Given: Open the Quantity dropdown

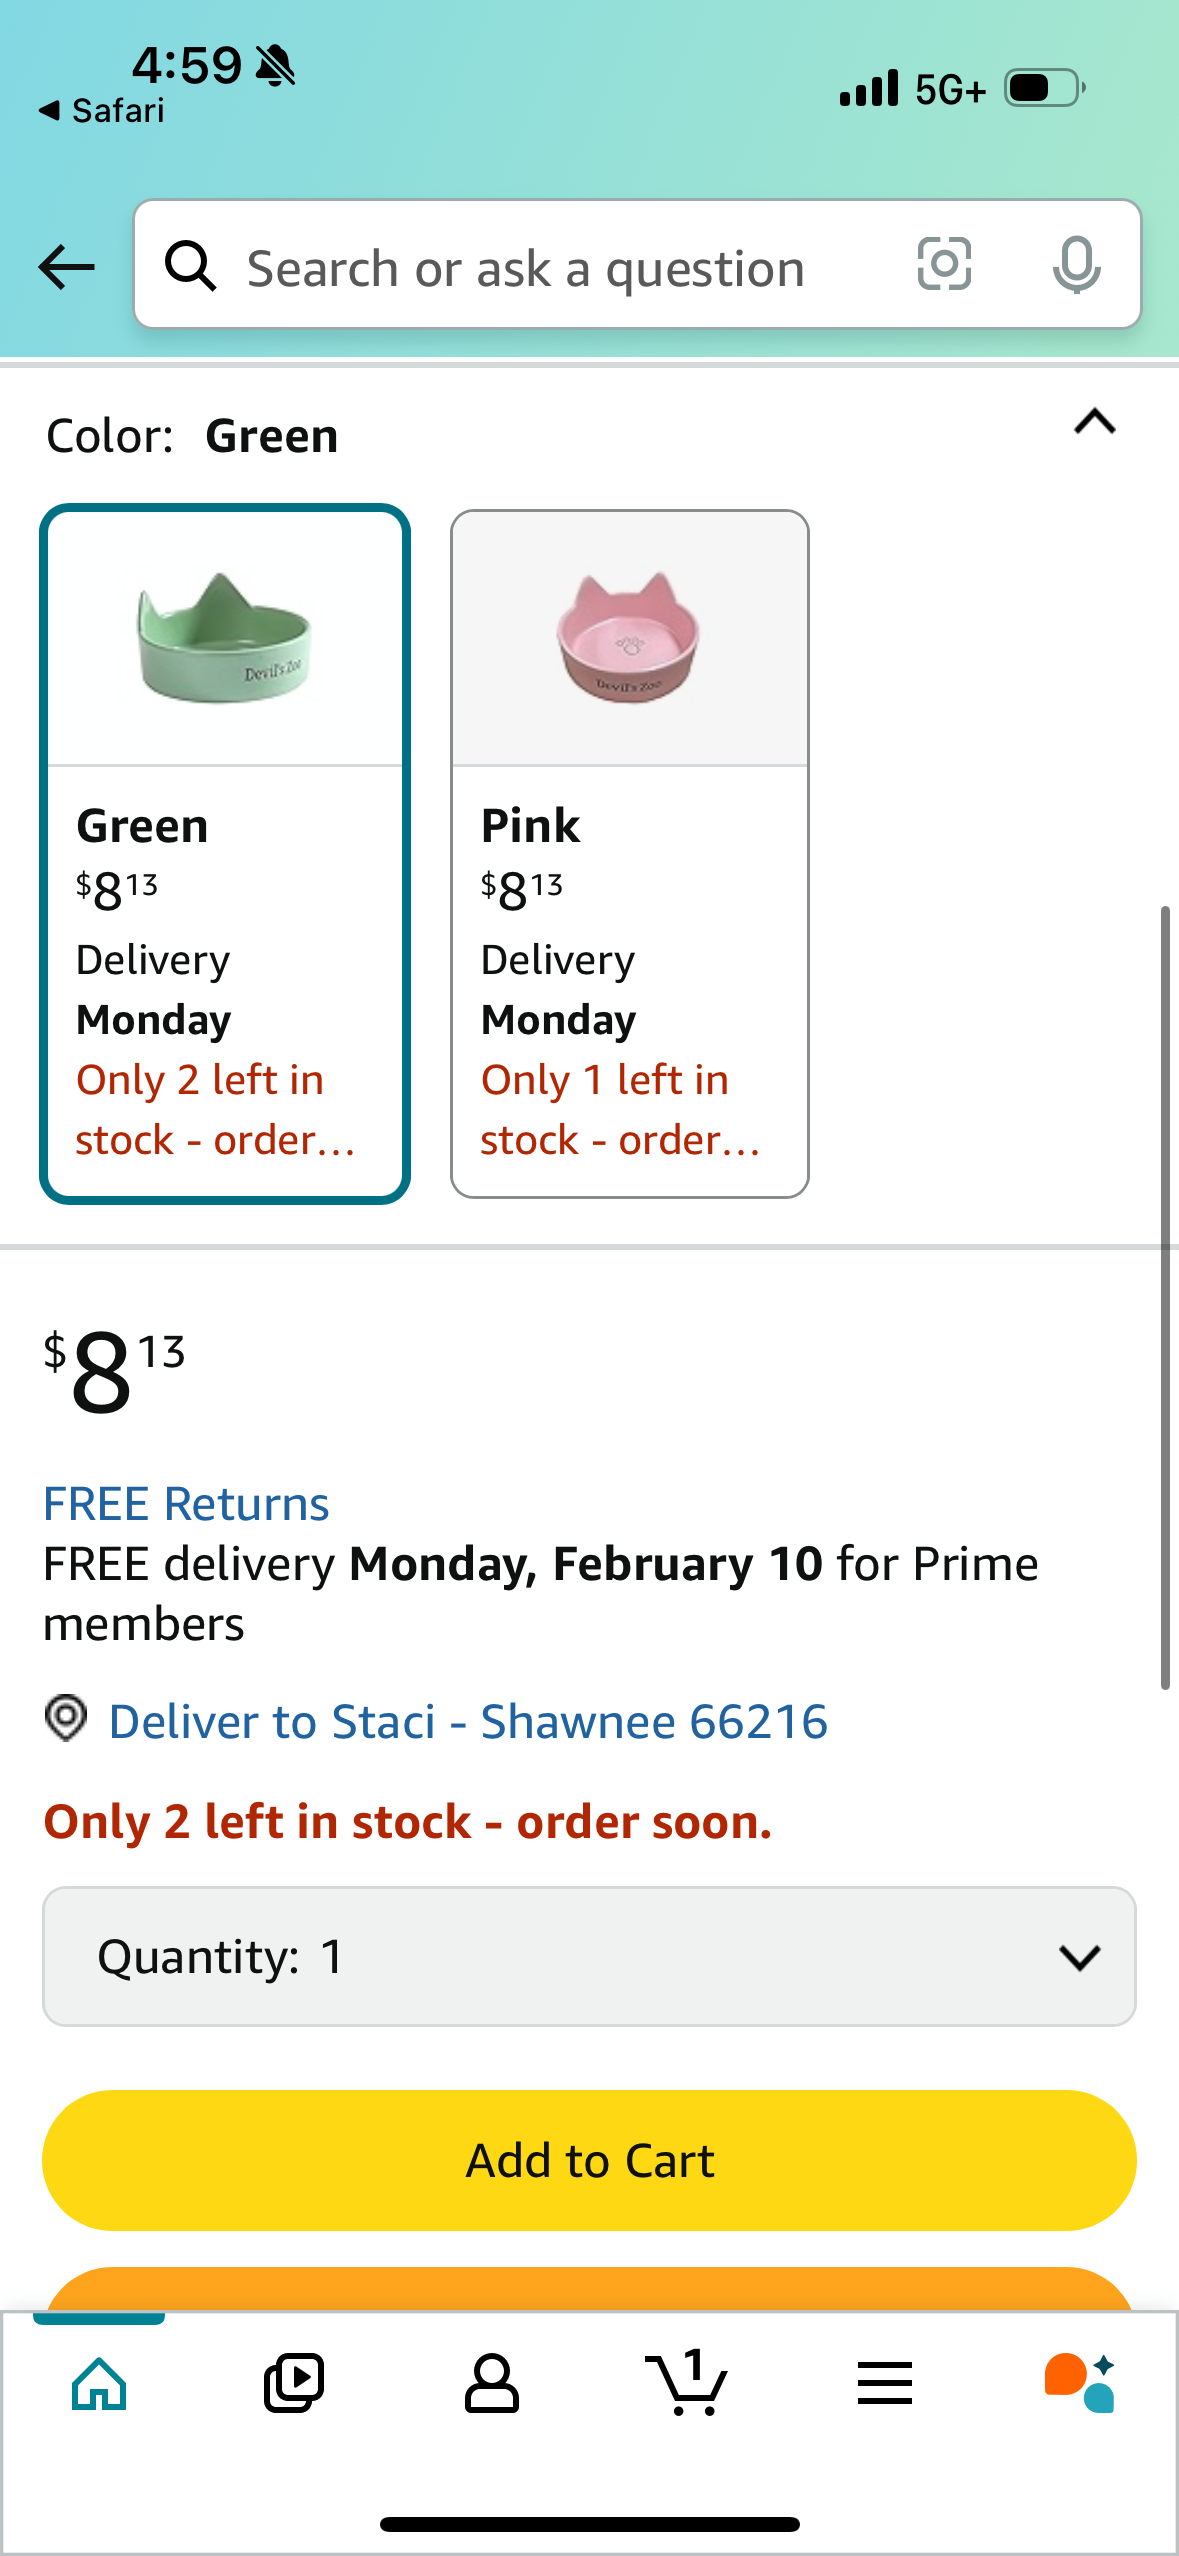Looking at the screenshot, I should tap(589, 1956).
